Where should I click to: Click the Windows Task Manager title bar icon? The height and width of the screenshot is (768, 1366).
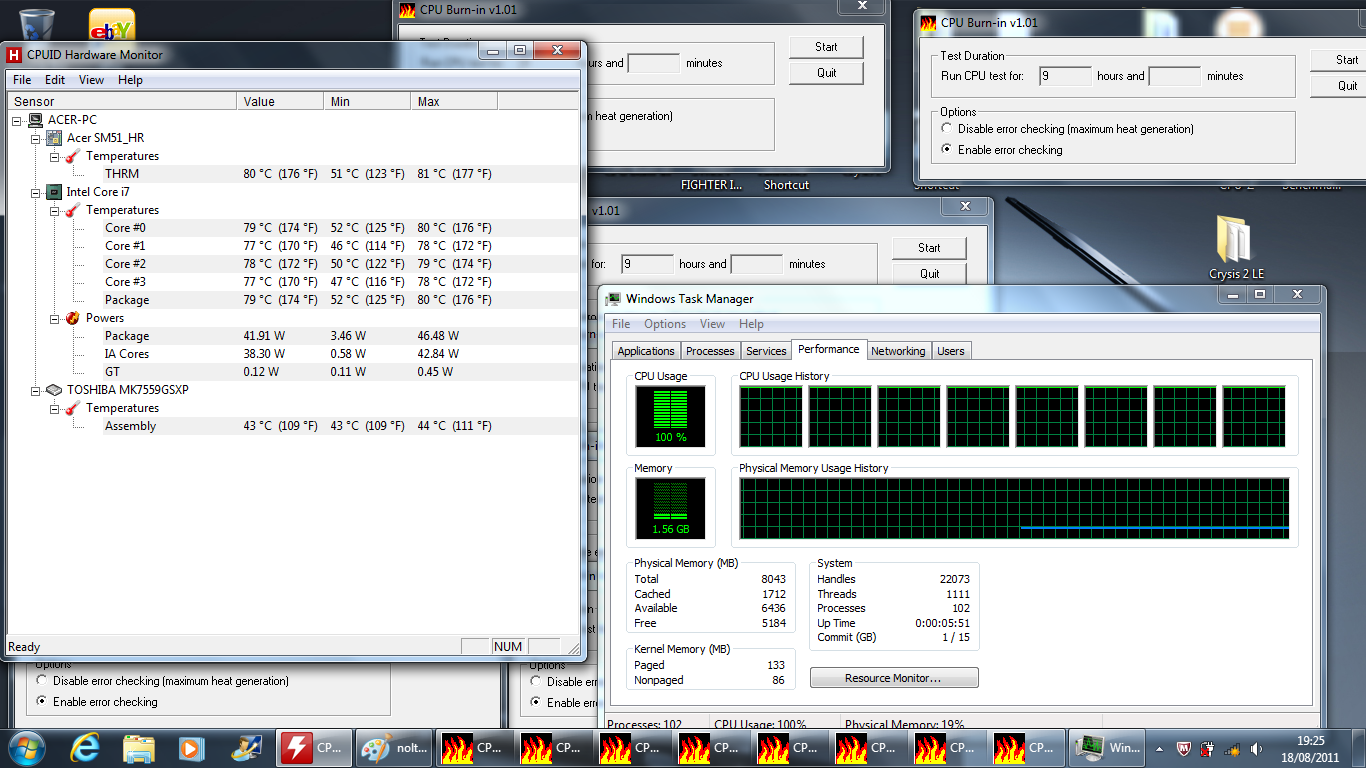[x=614, y=298]
